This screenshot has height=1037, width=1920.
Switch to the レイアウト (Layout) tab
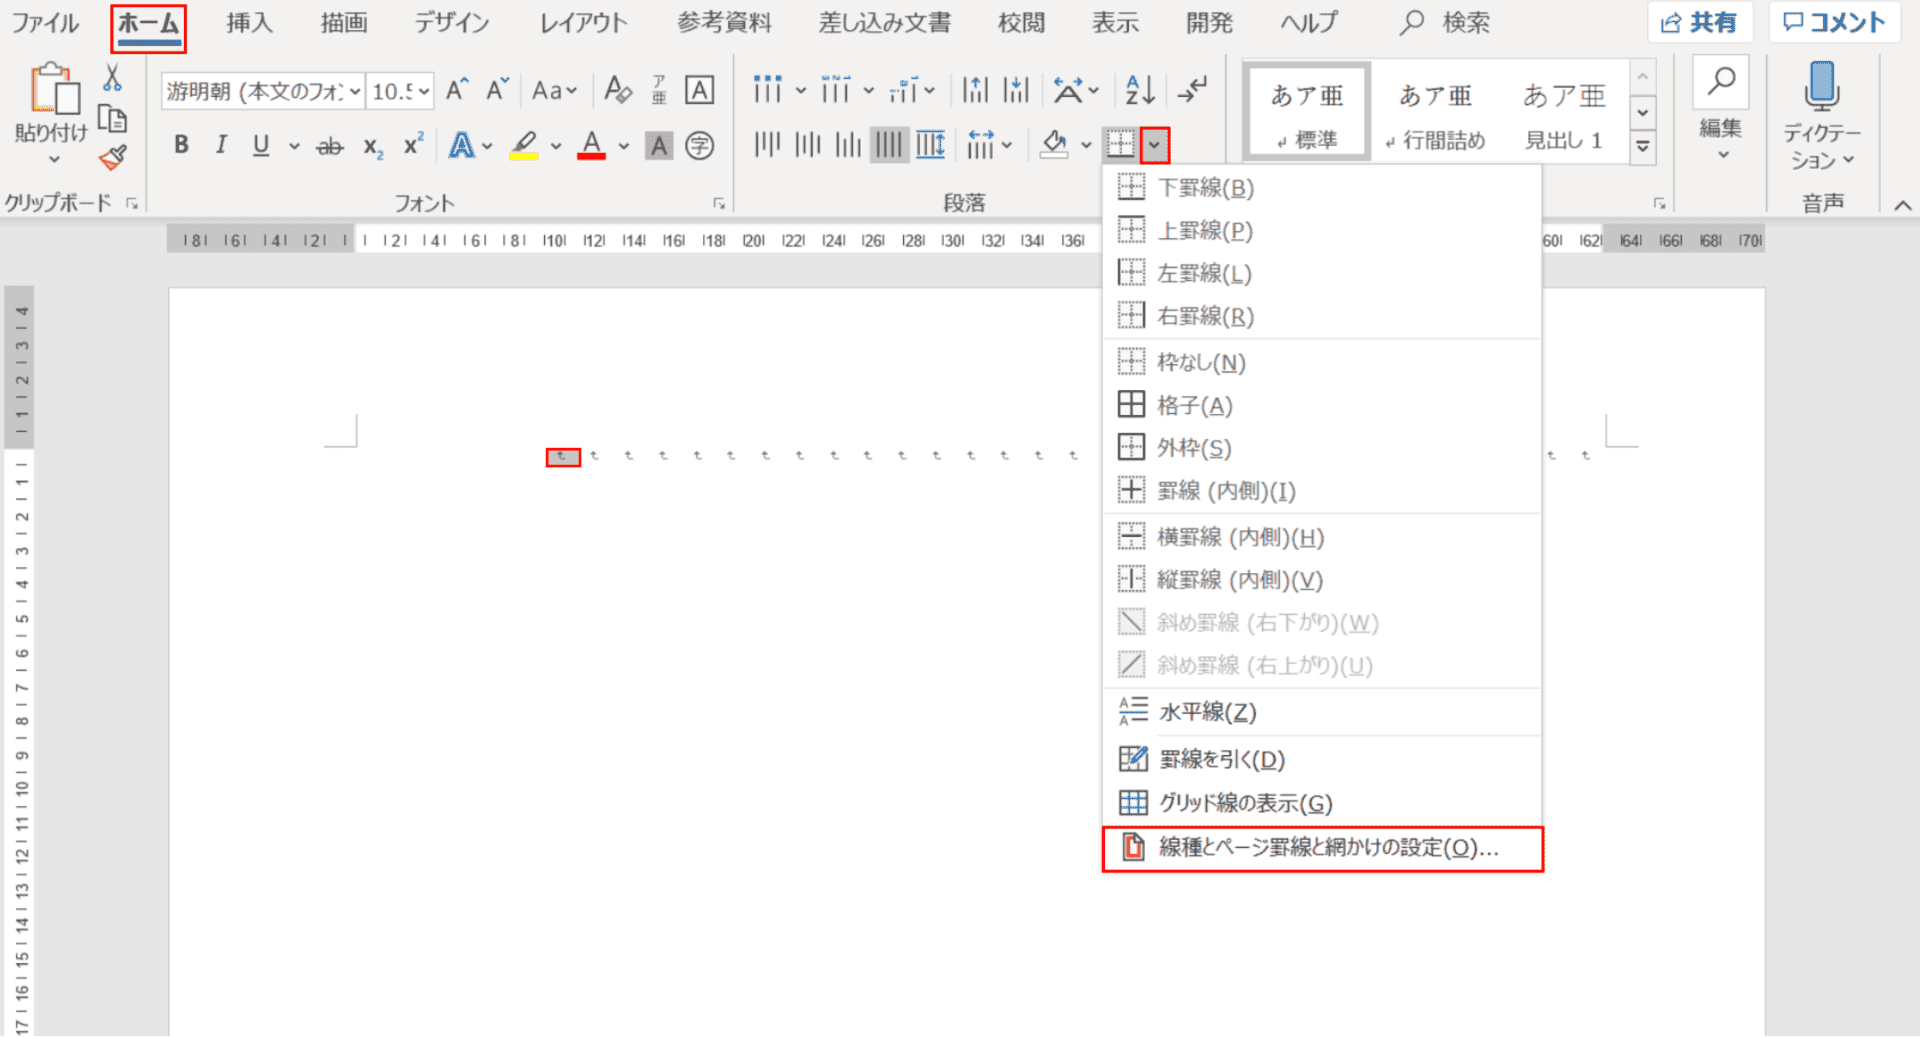click(584, 23)
